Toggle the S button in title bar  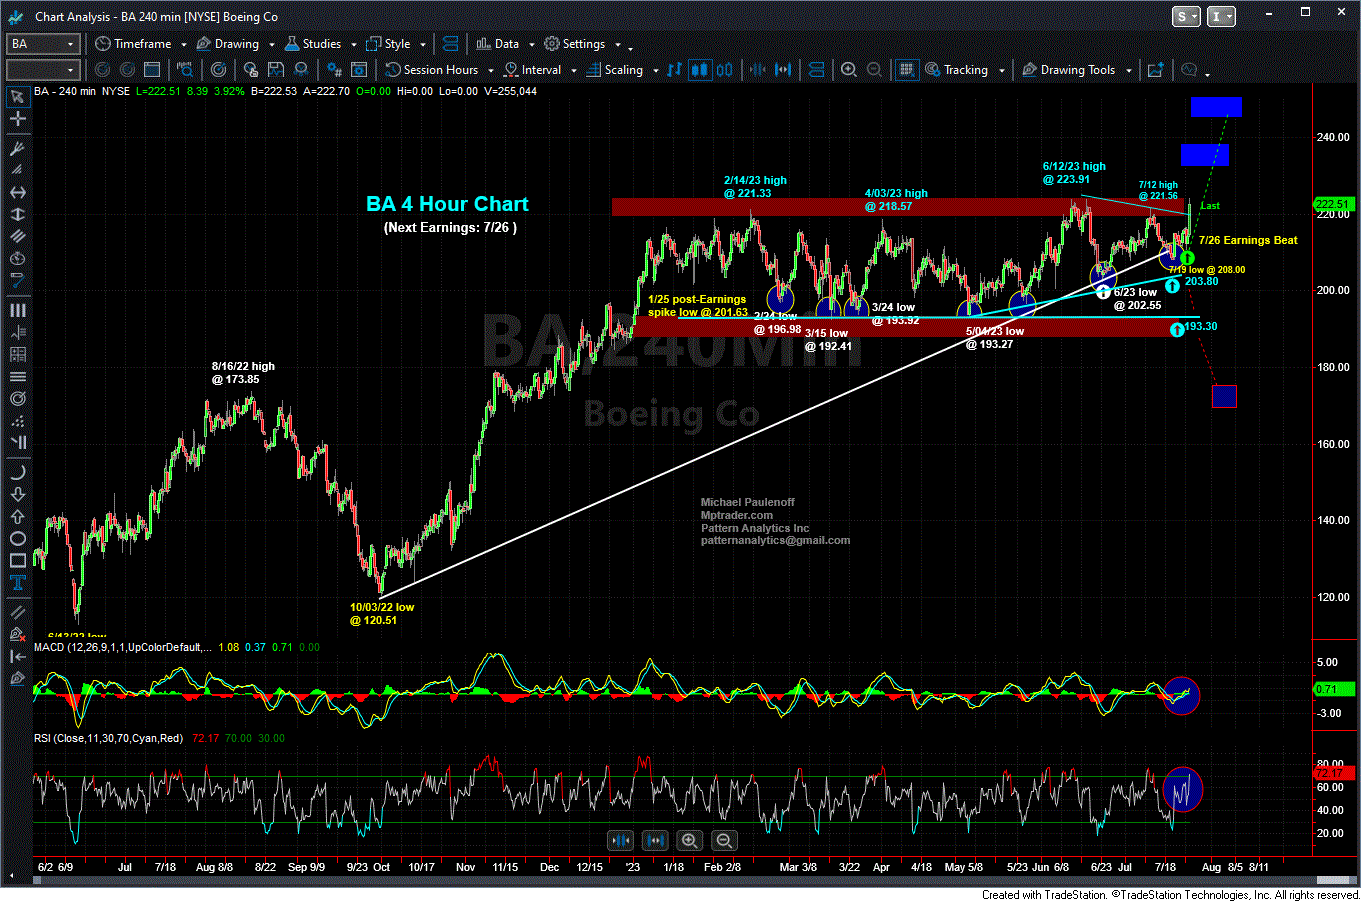[1186, 16]
